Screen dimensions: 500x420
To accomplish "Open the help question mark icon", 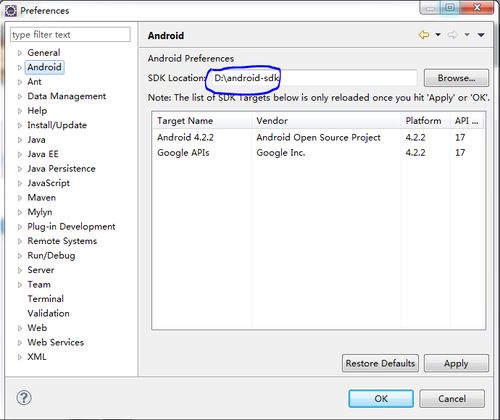I will 24,397.
